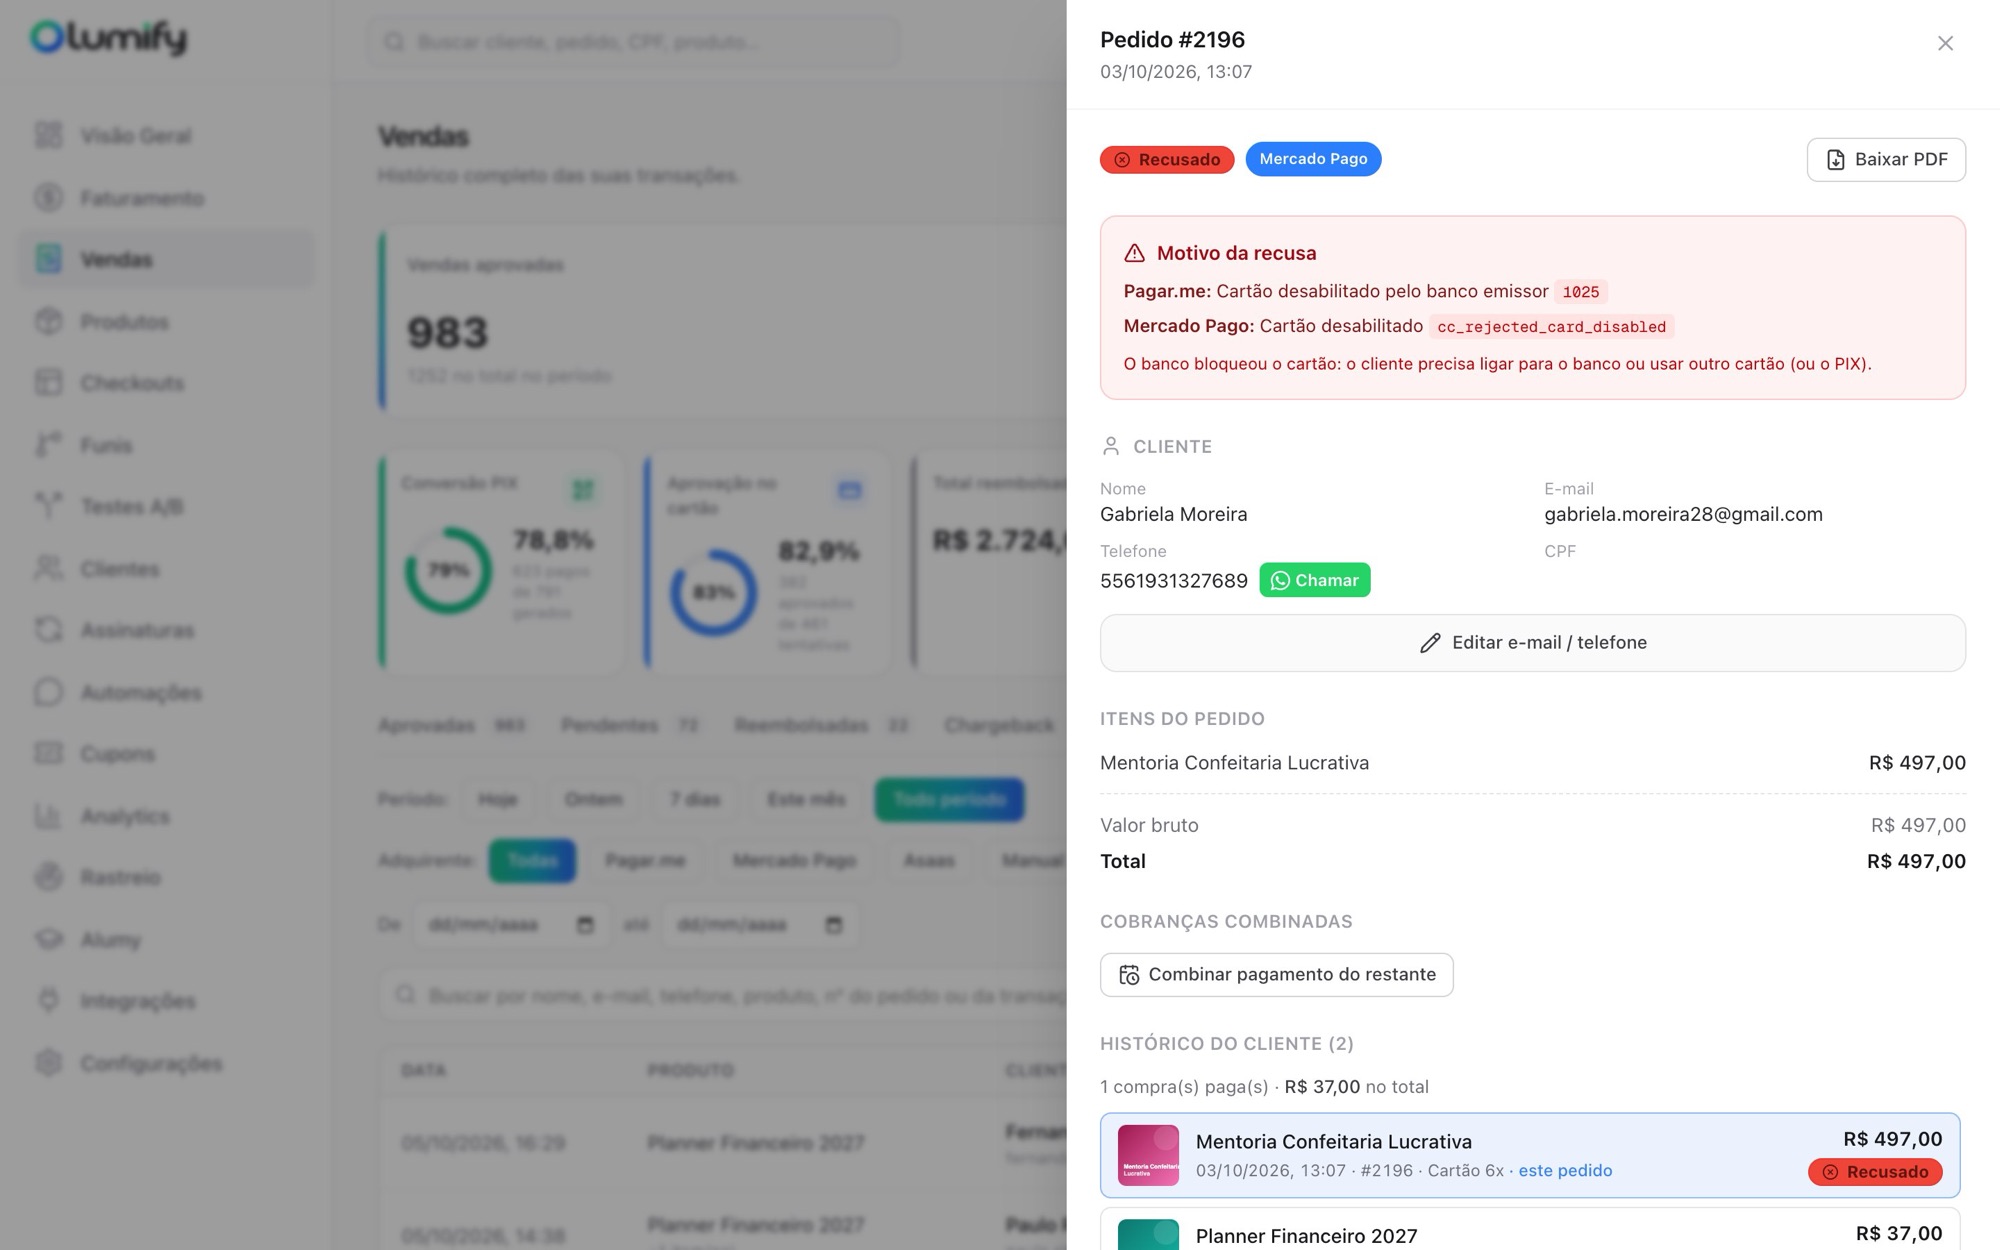Click the Lumify logo
The image size is (2000, 1250).
tap(108, 38)
